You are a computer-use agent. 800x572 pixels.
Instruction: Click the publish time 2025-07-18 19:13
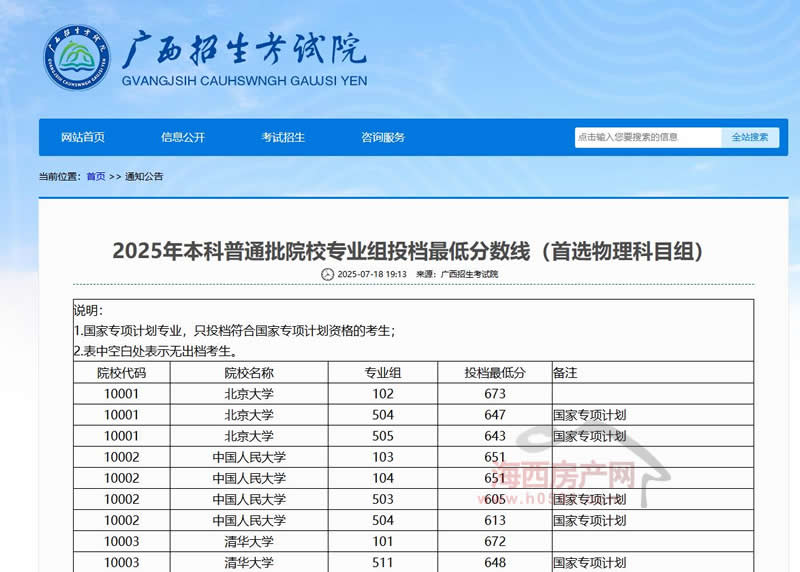pos(372,274)
